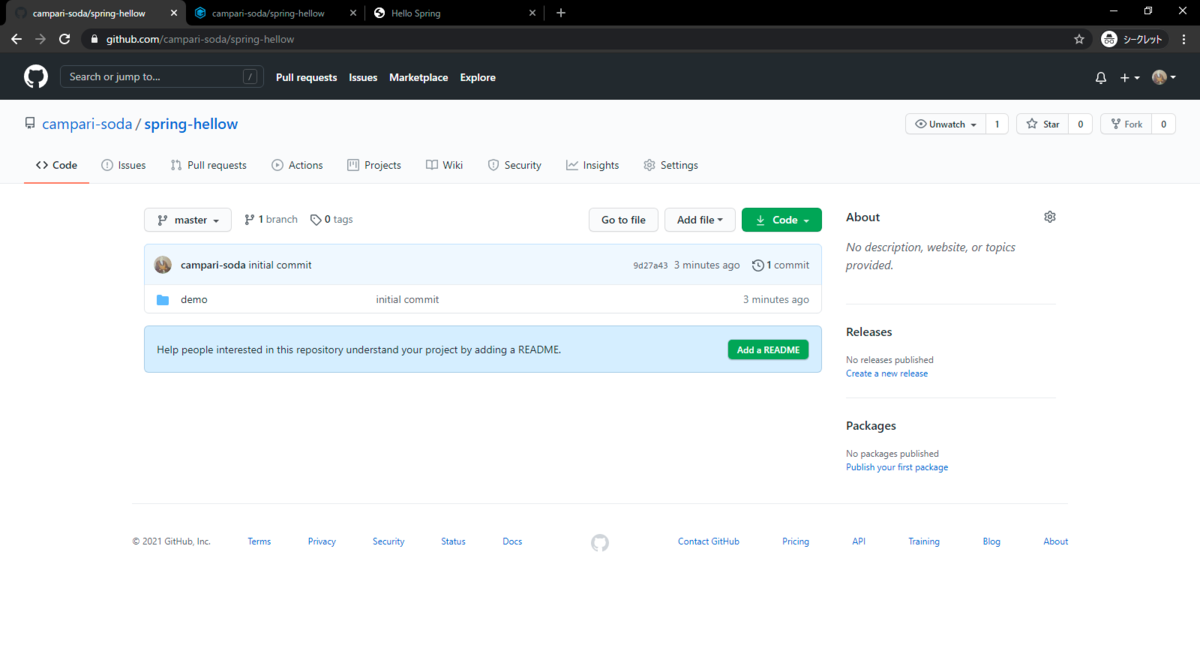Bookmark this page with the star icon

1079,39
